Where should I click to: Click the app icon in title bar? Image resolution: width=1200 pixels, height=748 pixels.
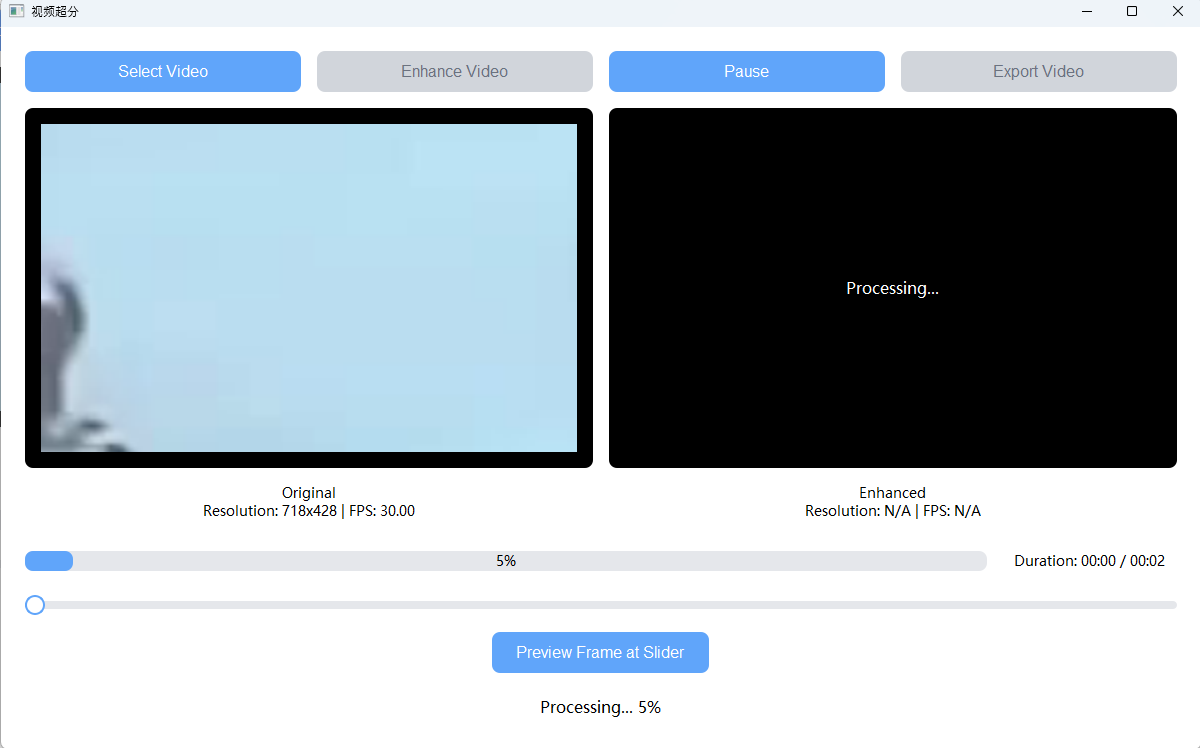[x=17, y=11]
